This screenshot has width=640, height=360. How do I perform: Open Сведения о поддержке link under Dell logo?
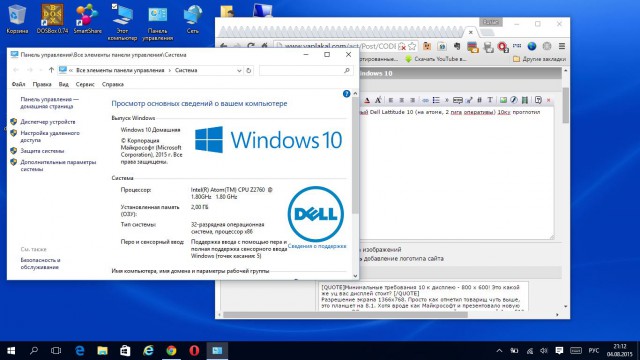coord(317,246)
